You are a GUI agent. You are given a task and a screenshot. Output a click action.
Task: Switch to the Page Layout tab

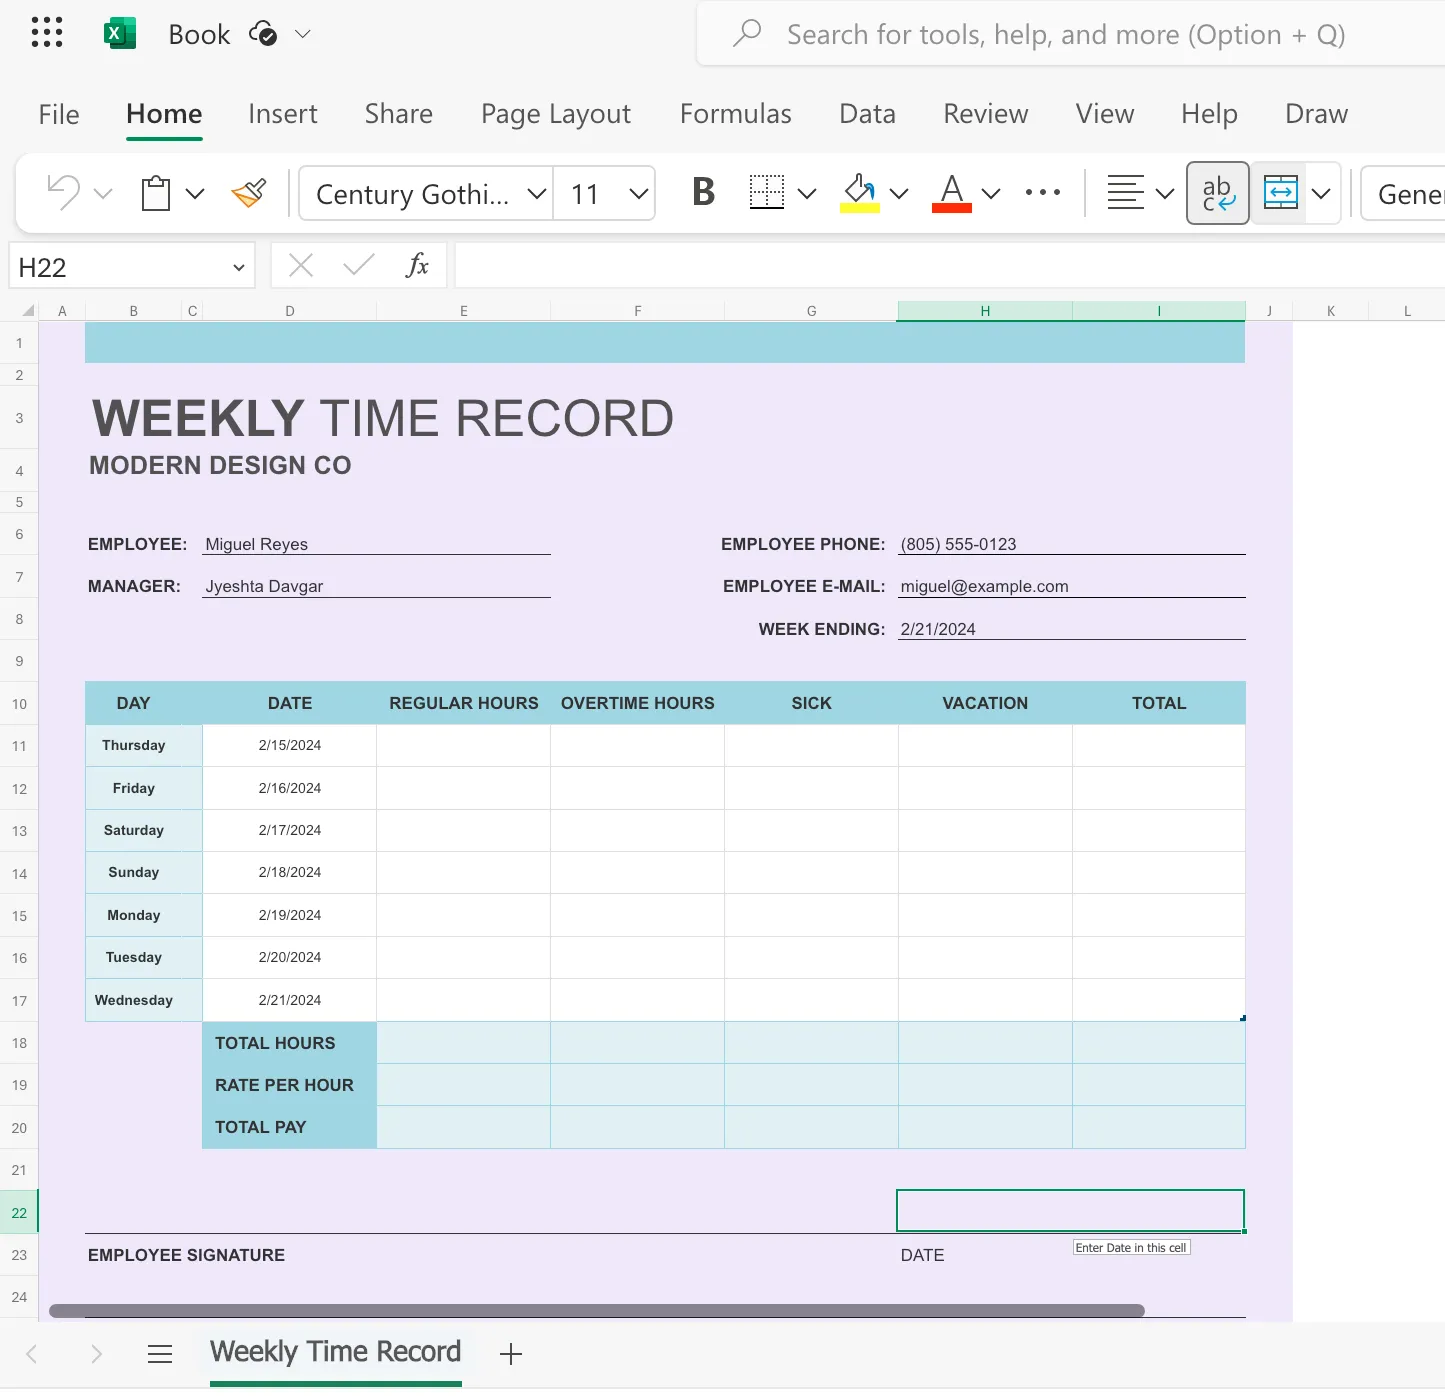click(556, 114)
